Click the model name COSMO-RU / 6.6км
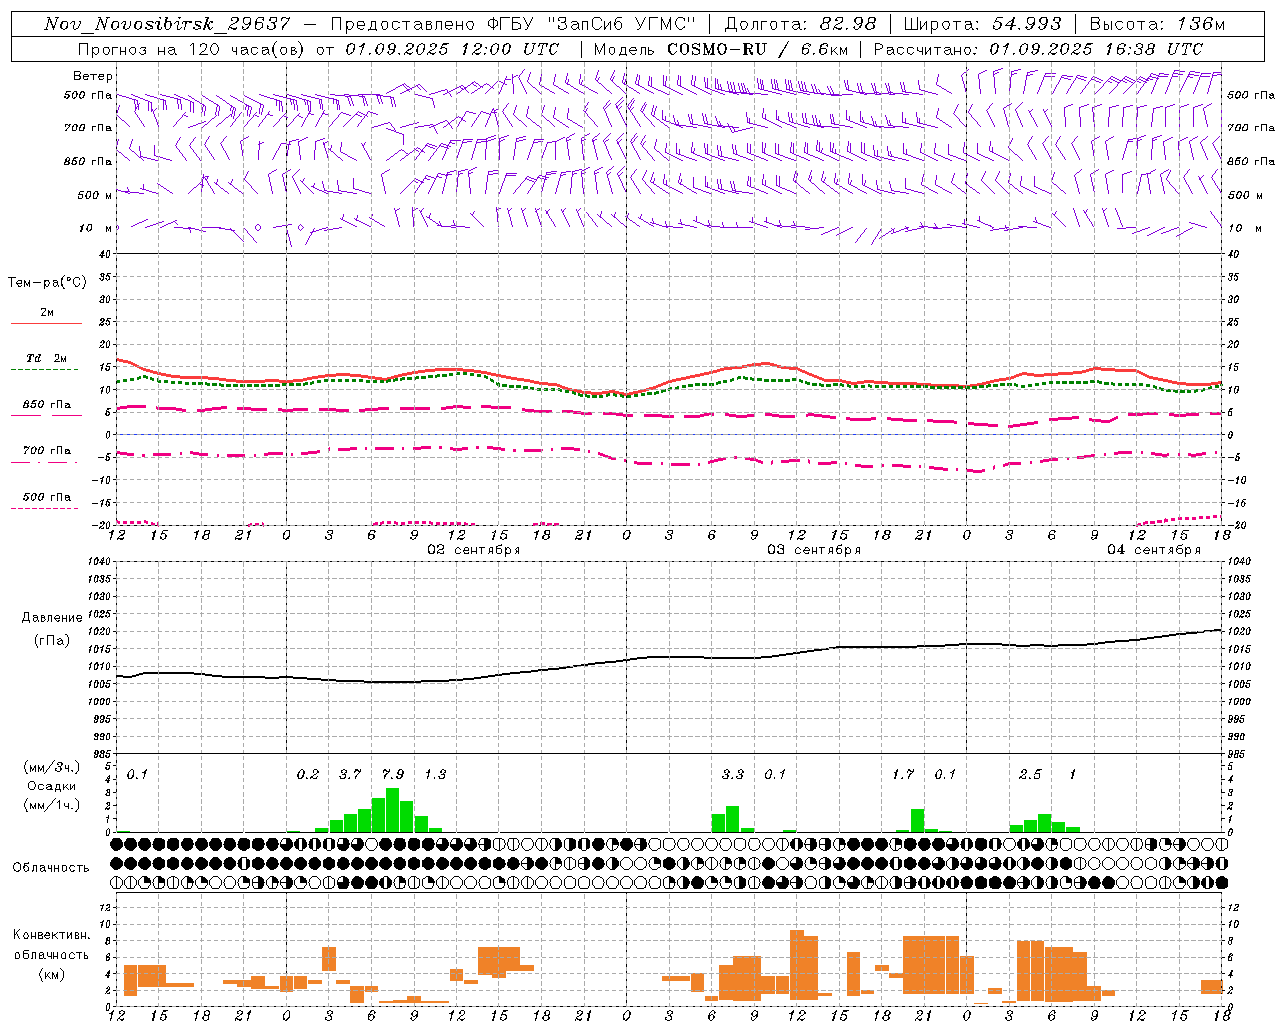This screenshot has width=1280, height=1024. pyautogui.click(x=757, y=49)
